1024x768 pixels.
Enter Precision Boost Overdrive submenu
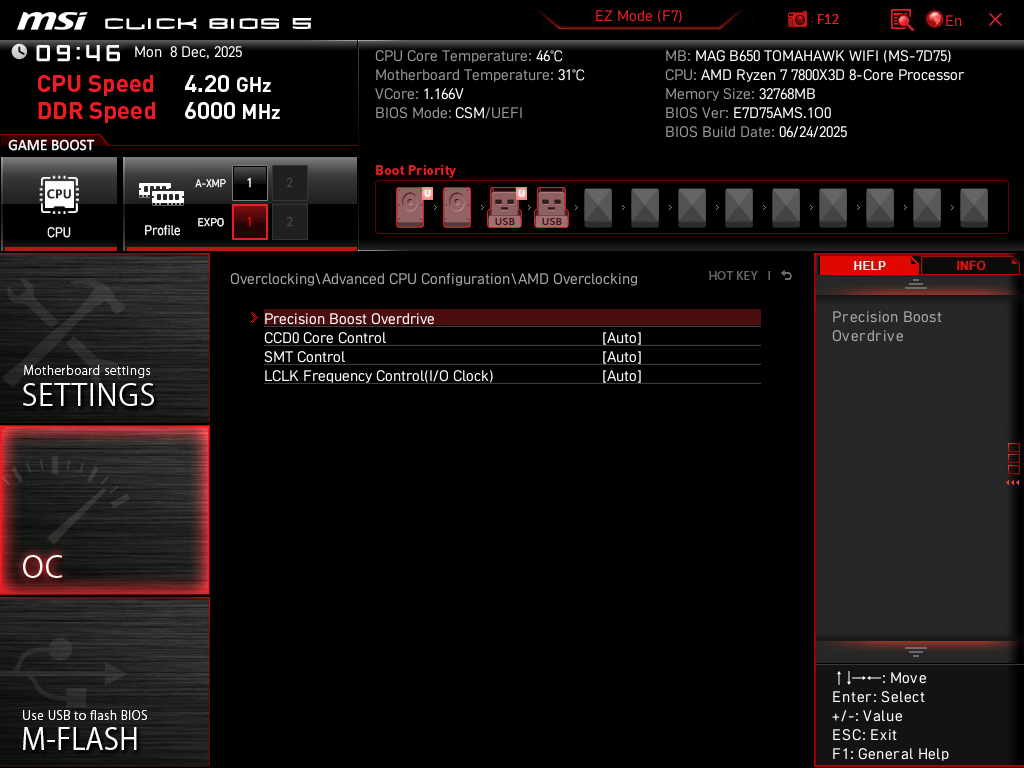click(x=512, y=318)
